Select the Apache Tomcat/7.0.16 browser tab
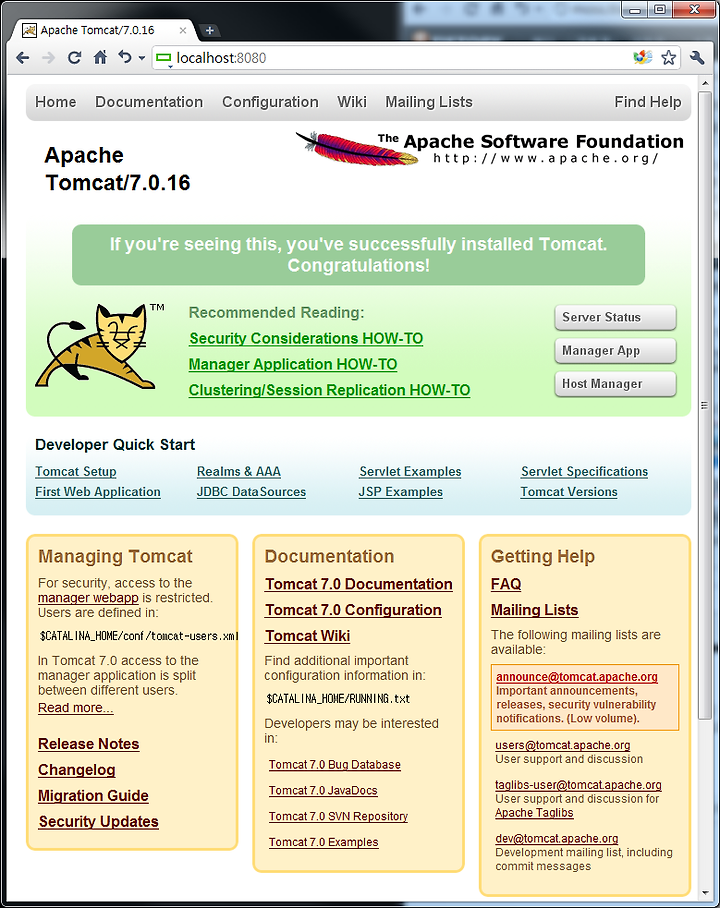The width and height of the screenshot is (720, 908). coord(103,30)
